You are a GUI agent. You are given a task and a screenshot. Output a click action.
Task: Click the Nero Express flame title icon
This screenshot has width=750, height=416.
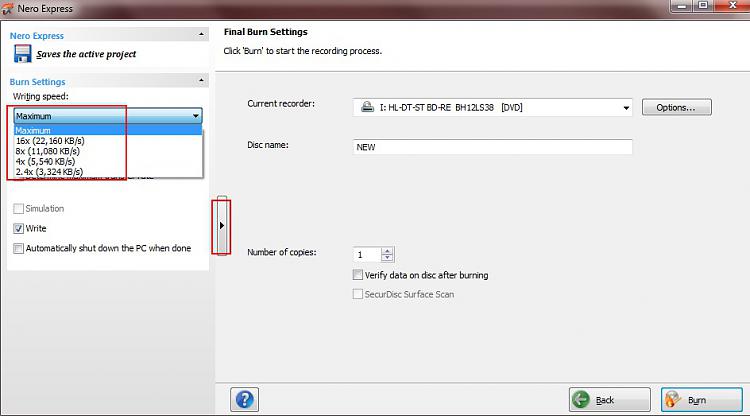[x=7, y=8]
